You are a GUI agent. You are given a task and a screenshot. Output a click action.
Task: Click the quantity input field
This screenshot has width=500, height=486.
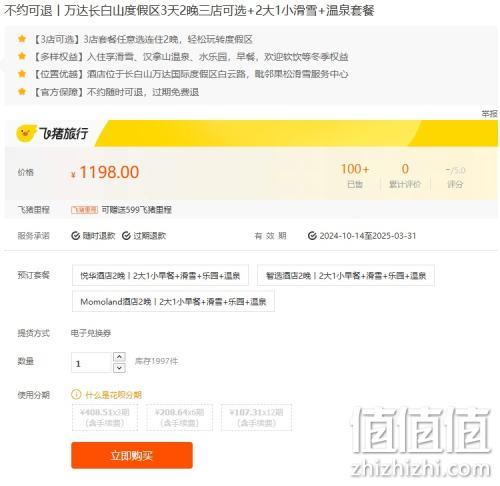(x=92, y=363)
